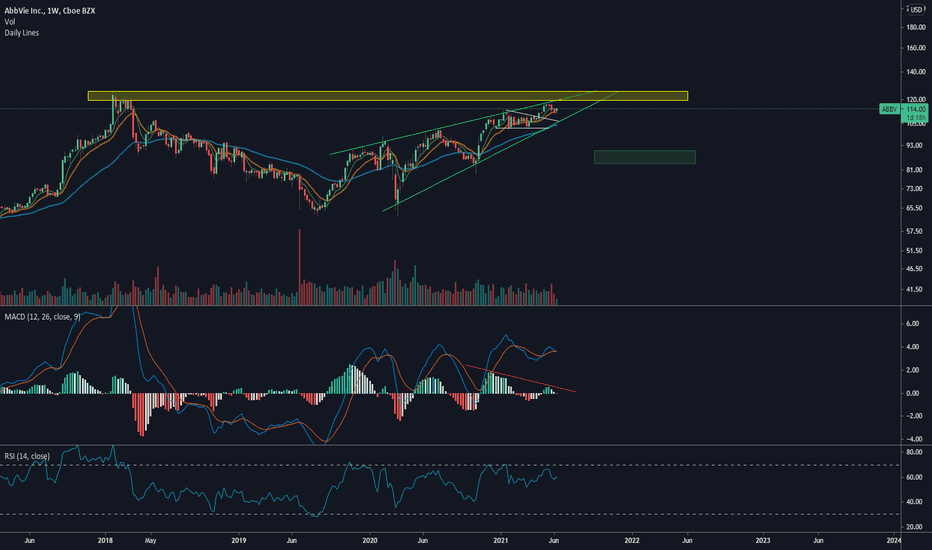Click the 2022 time axis label
This screenshot has height=550, width=932.
632,541
